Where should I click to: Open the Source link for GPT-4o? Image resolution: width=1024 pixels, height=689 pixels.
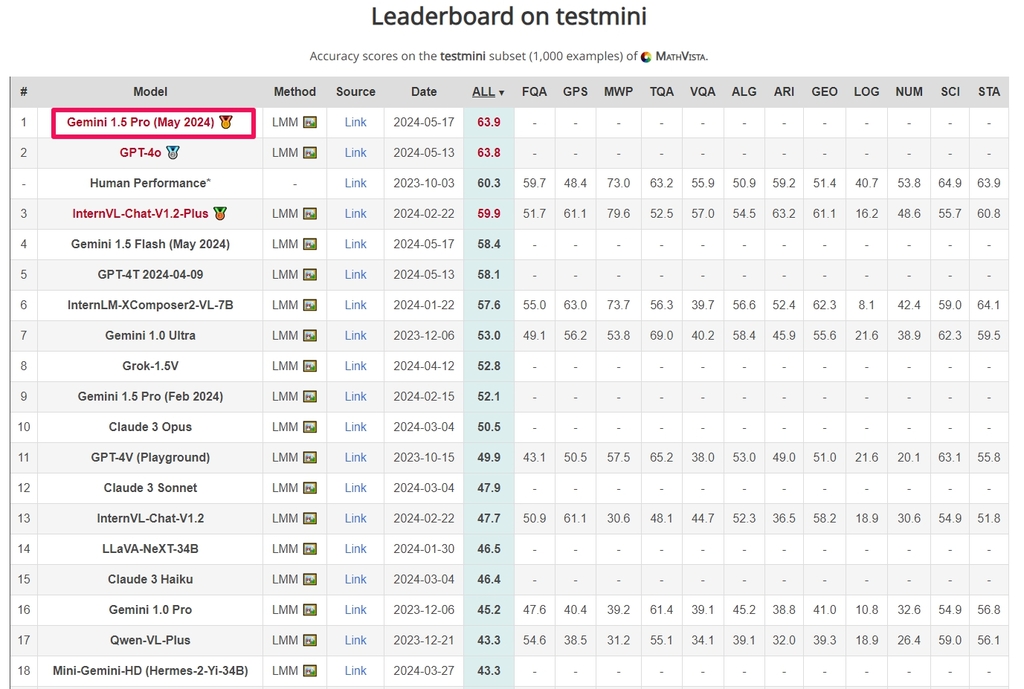tap(355, 152)
